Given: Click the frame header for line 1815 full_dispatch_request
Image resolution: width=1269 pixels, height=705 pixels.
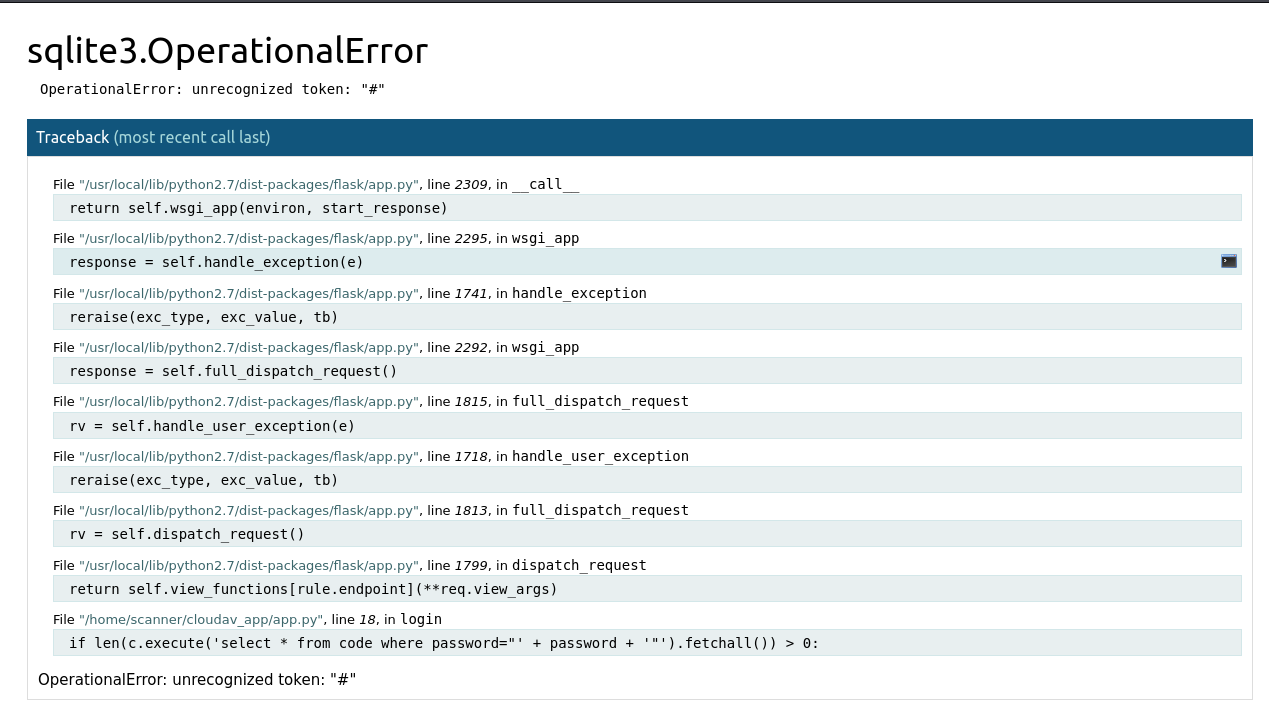Looking at the screenshot, I should 371,402.
